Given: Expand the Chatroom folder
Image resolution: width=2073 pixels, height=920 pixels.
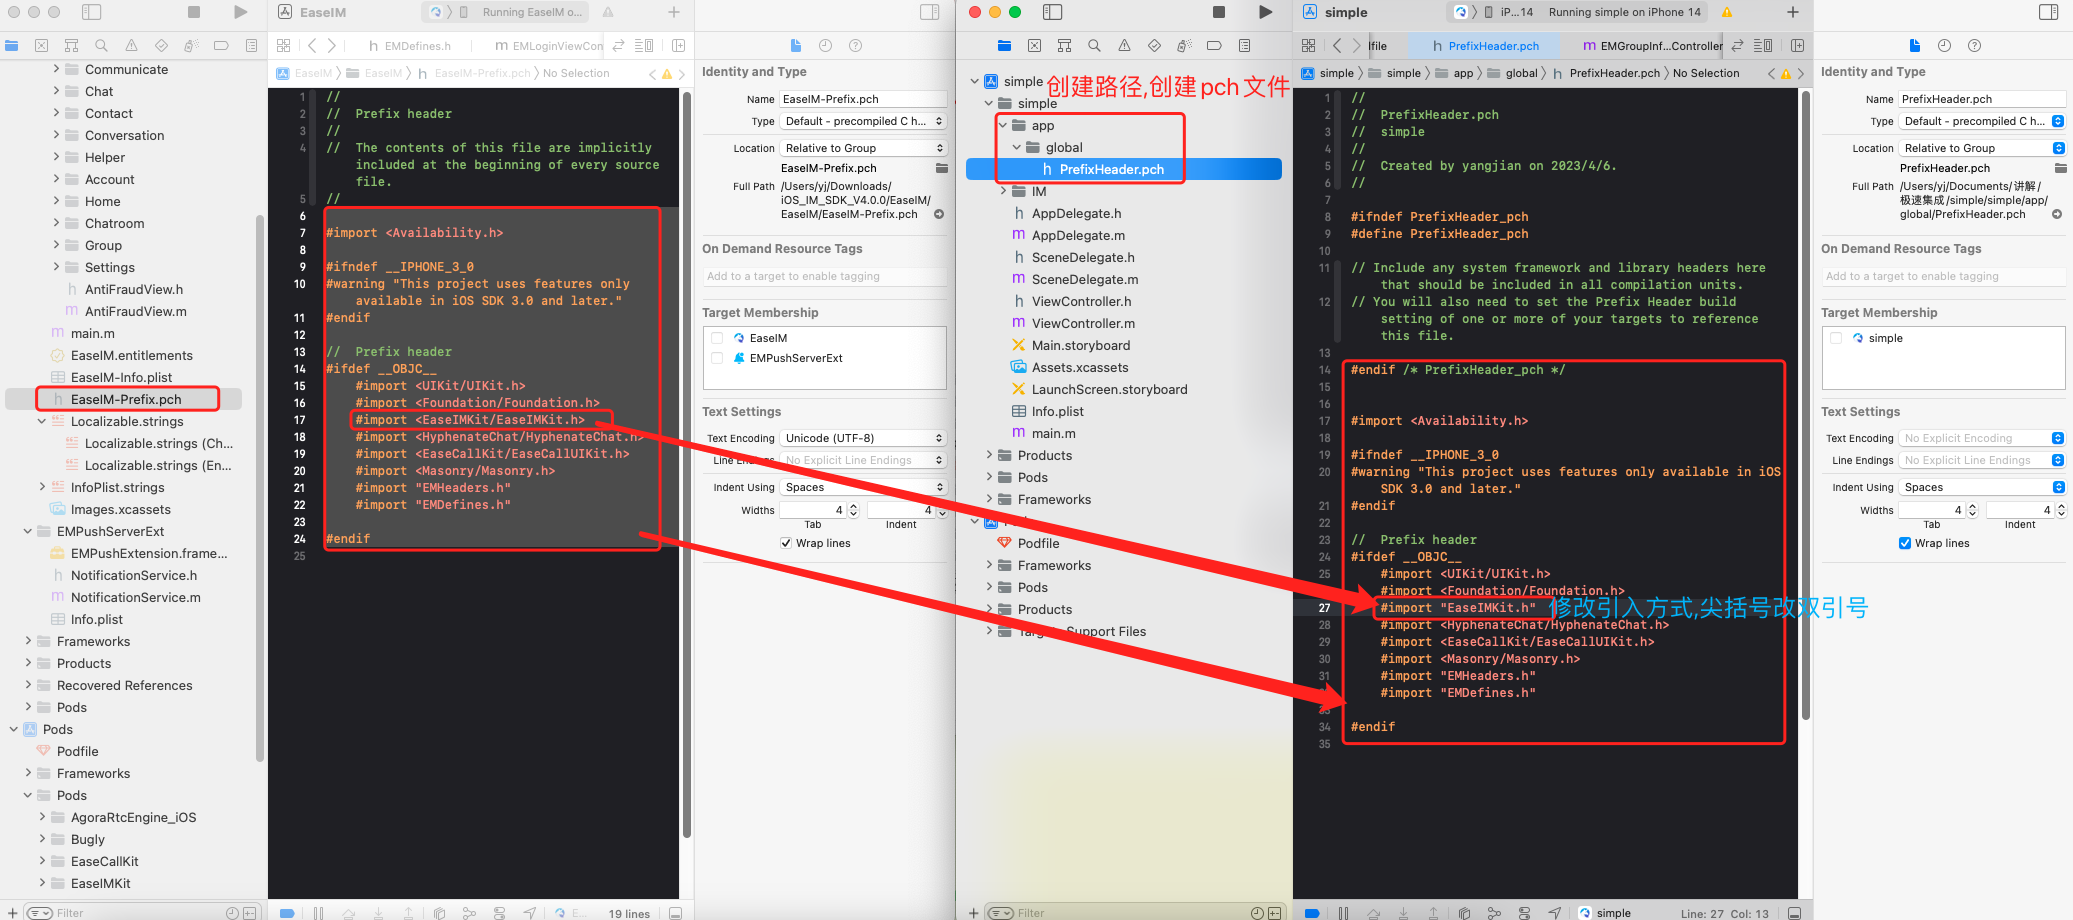Looking at the screenshot, I should click(56, 223).
